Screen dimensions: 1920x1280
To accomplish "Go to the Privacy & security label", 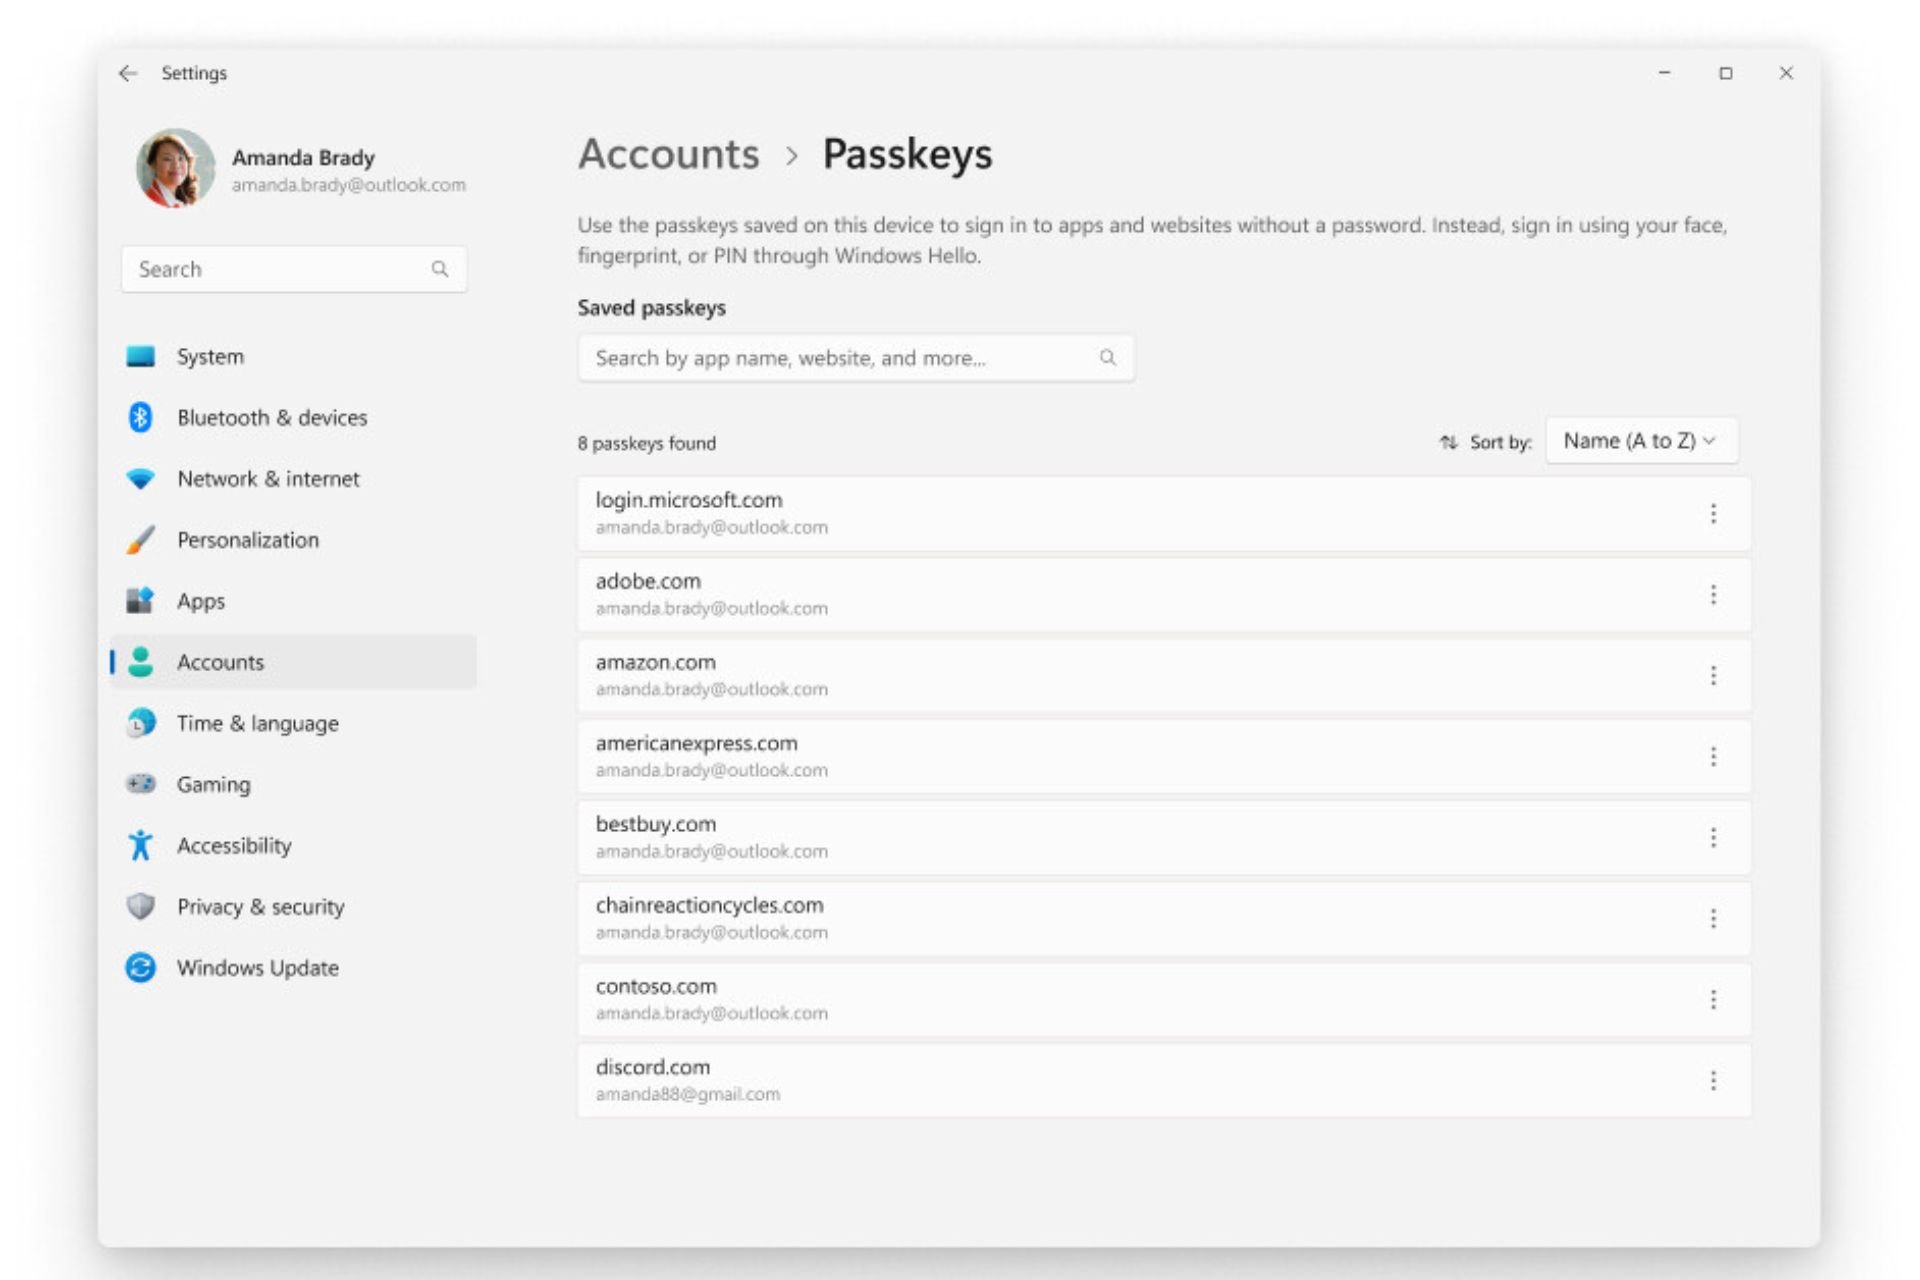I will 261,907.
